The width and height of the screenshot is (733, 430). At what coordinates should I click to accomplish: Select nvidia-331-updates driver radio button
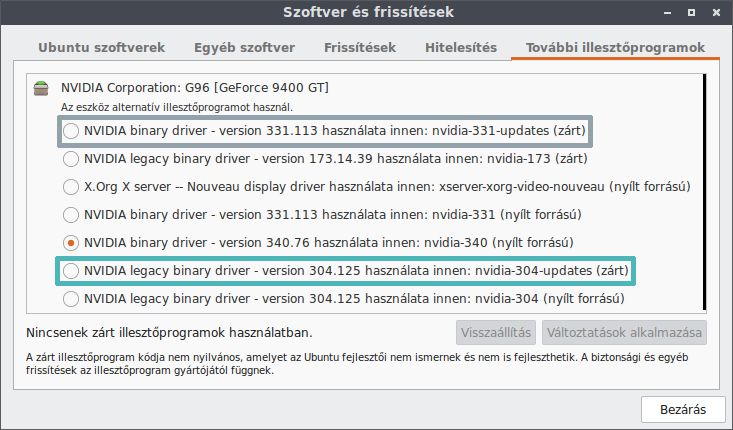(x=71, y=131)
